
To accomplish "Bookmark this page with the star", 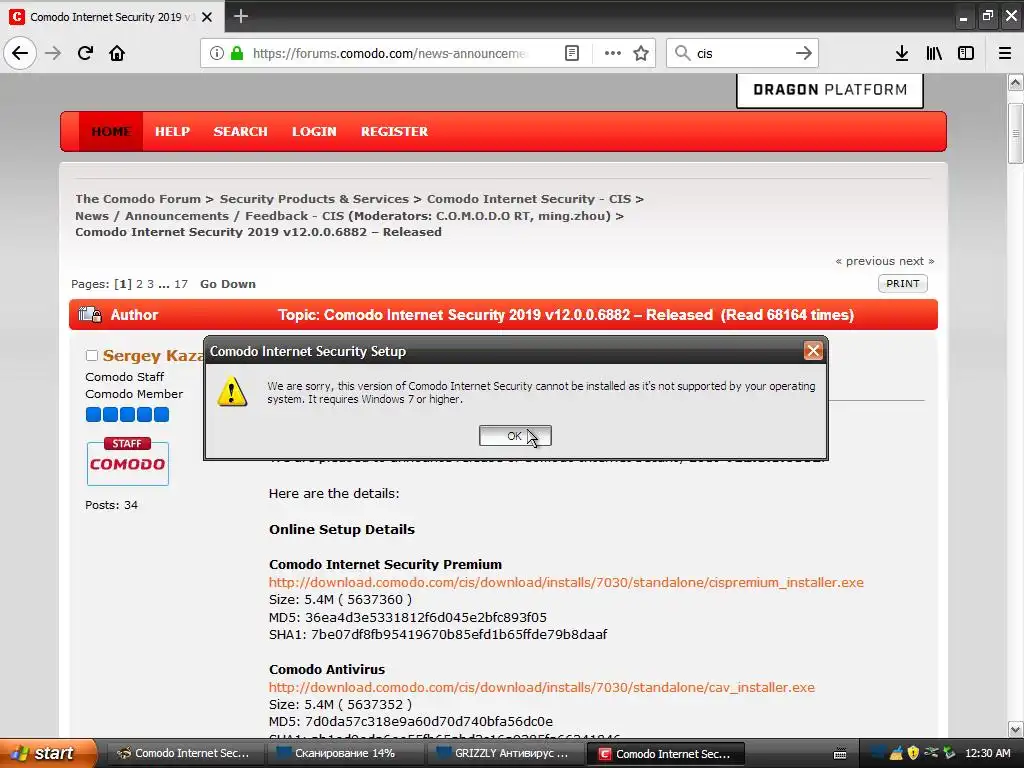I will point(641,53).
